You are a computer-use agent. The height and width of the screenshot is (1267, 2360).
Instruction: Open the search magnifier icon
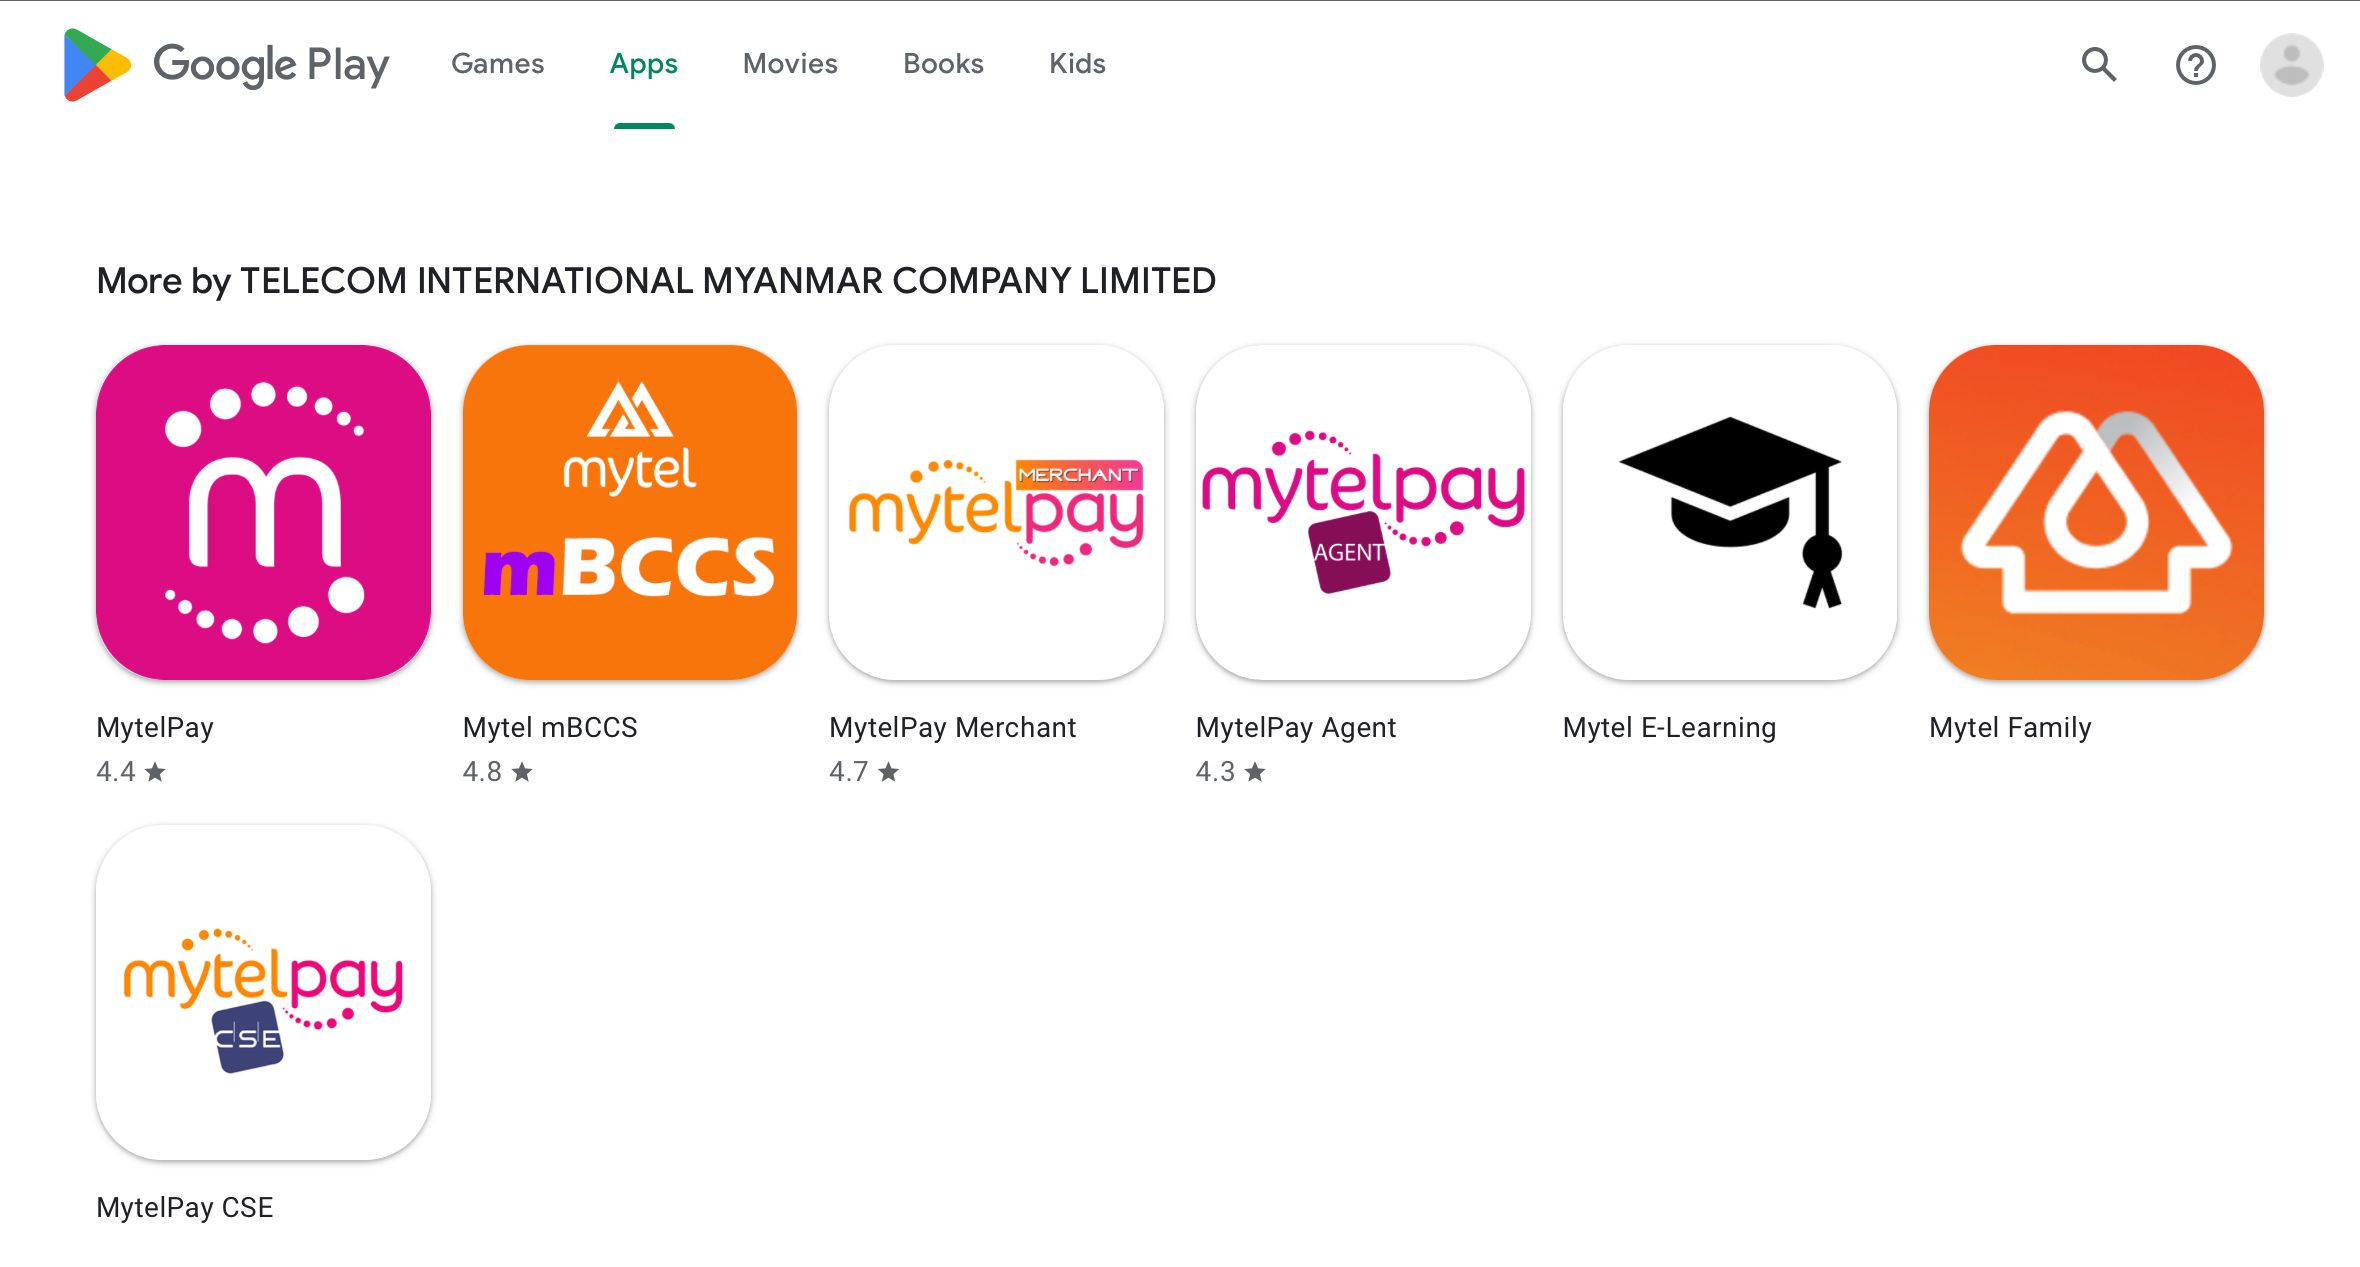(2099, 65)
